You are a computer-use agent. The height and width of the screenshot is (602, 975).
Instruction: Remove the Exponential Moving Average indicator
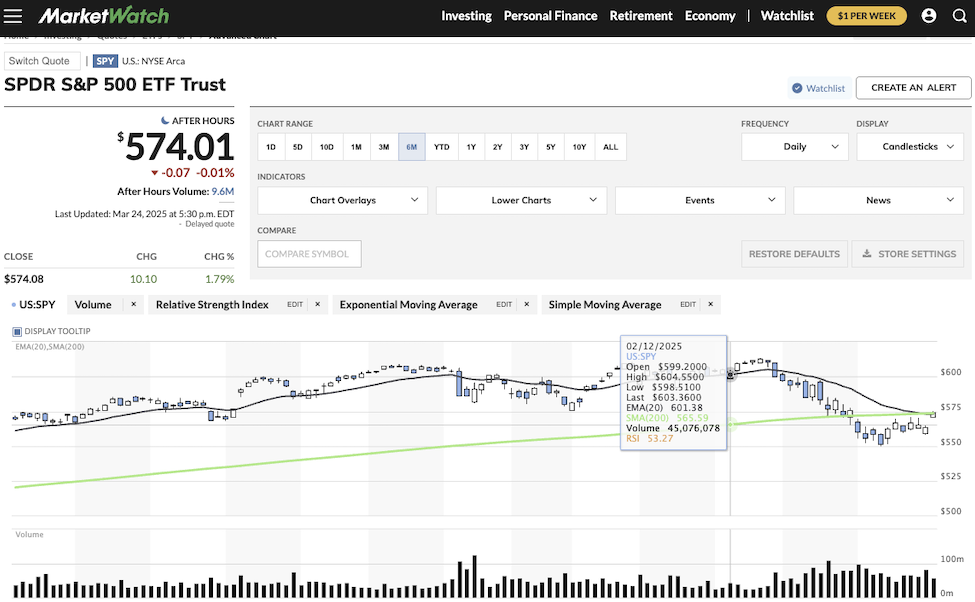[x=526, y=304]
